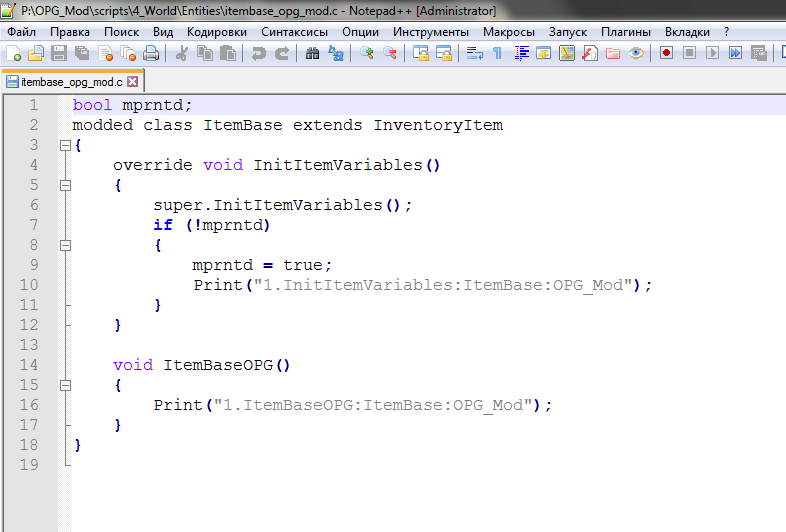Click the text 'bool mprntd;'

point(132,105)
